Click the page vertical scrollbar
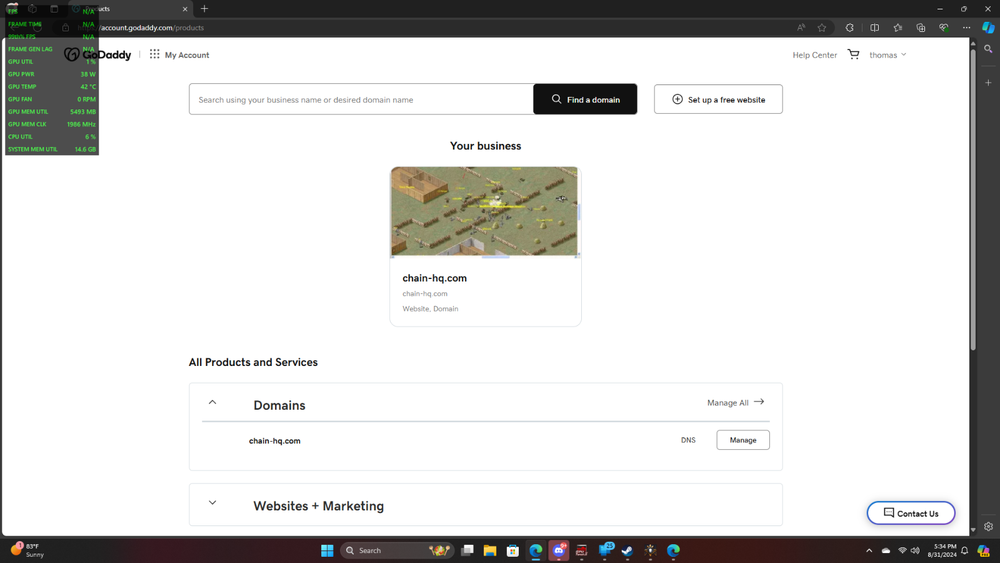 click(973, 198)
